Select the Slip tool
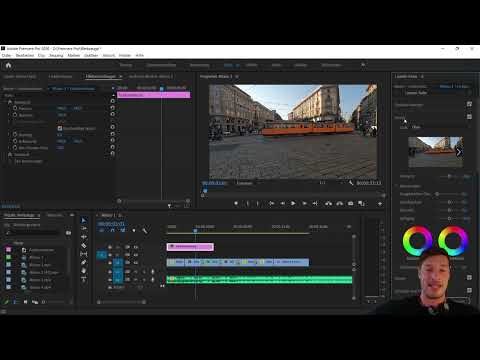The image size is (480, 360). [x=84, y=254]
